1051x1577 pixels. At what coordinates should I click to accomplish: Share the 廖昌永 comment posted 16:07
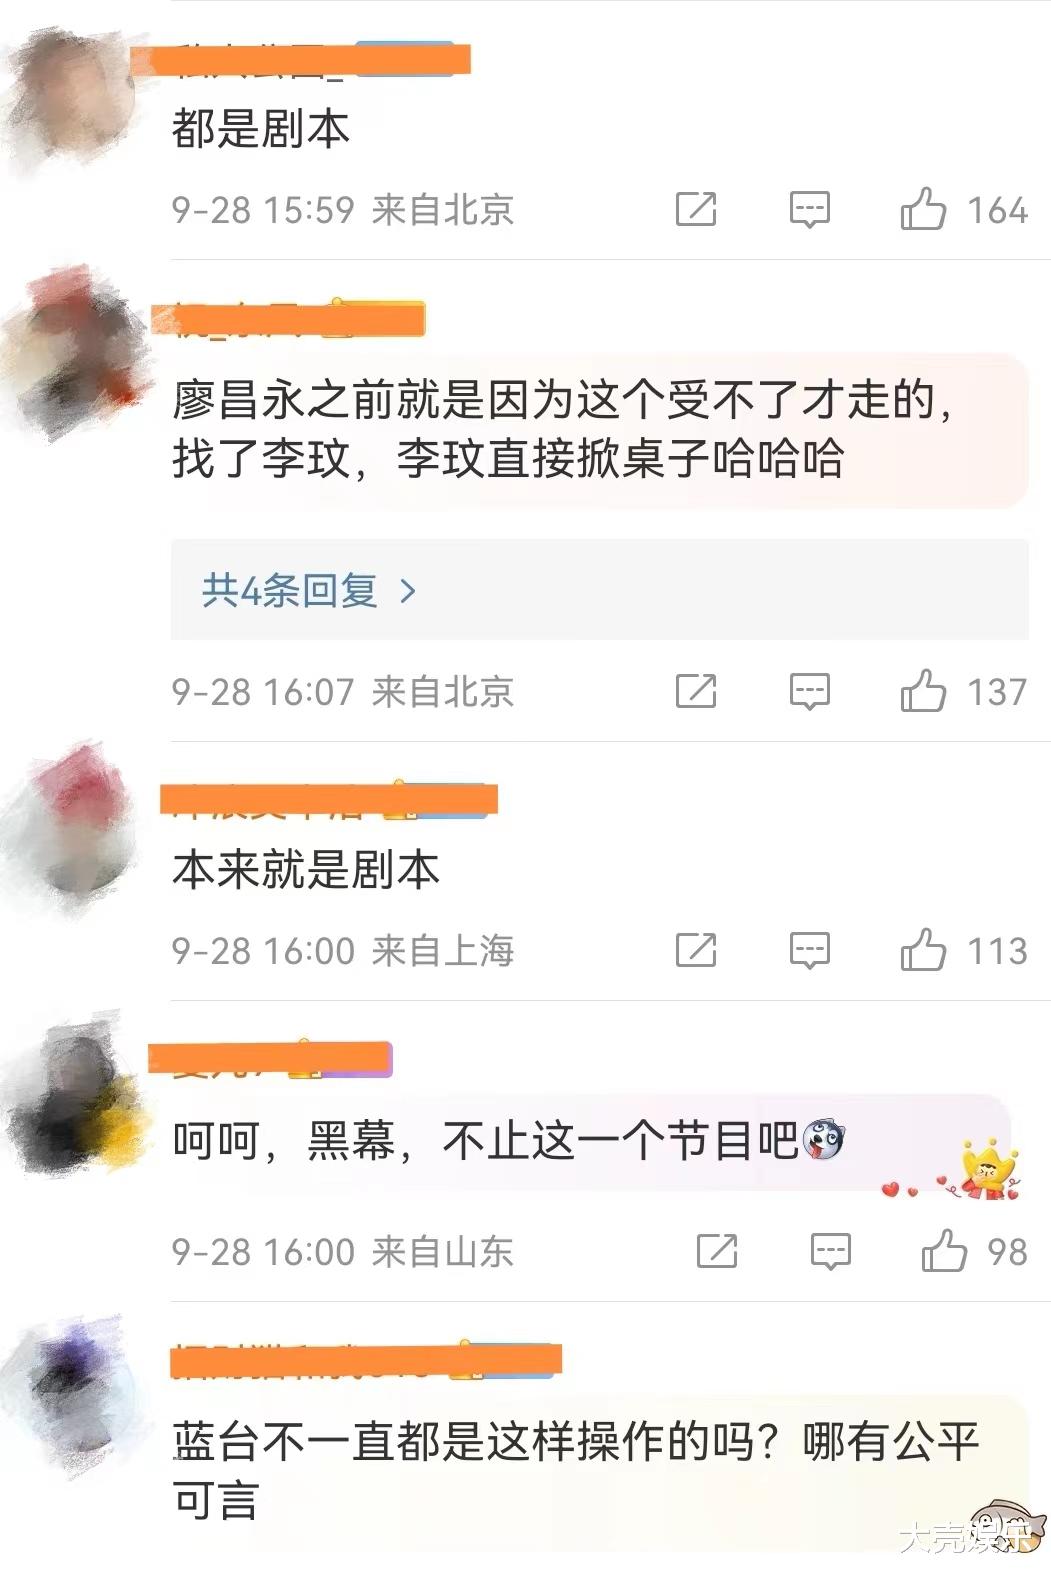696,691
